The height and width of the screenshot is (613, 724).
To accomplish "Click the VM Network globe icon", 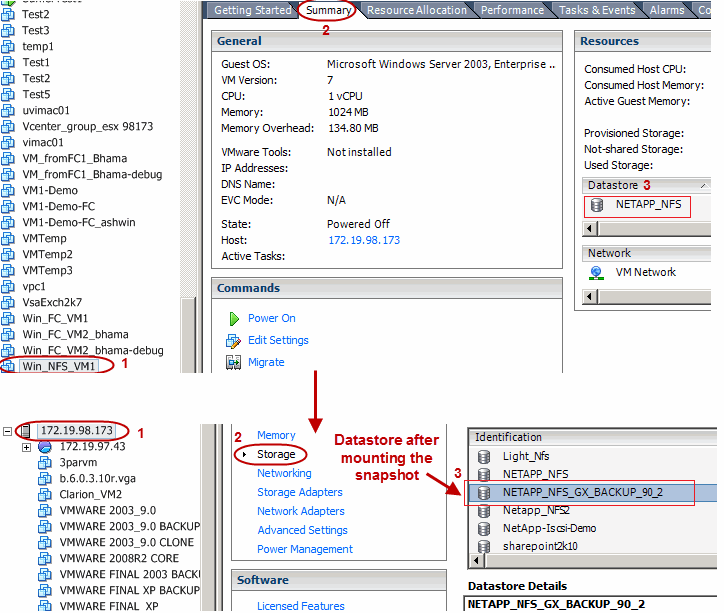I will [x=596, y=273].
